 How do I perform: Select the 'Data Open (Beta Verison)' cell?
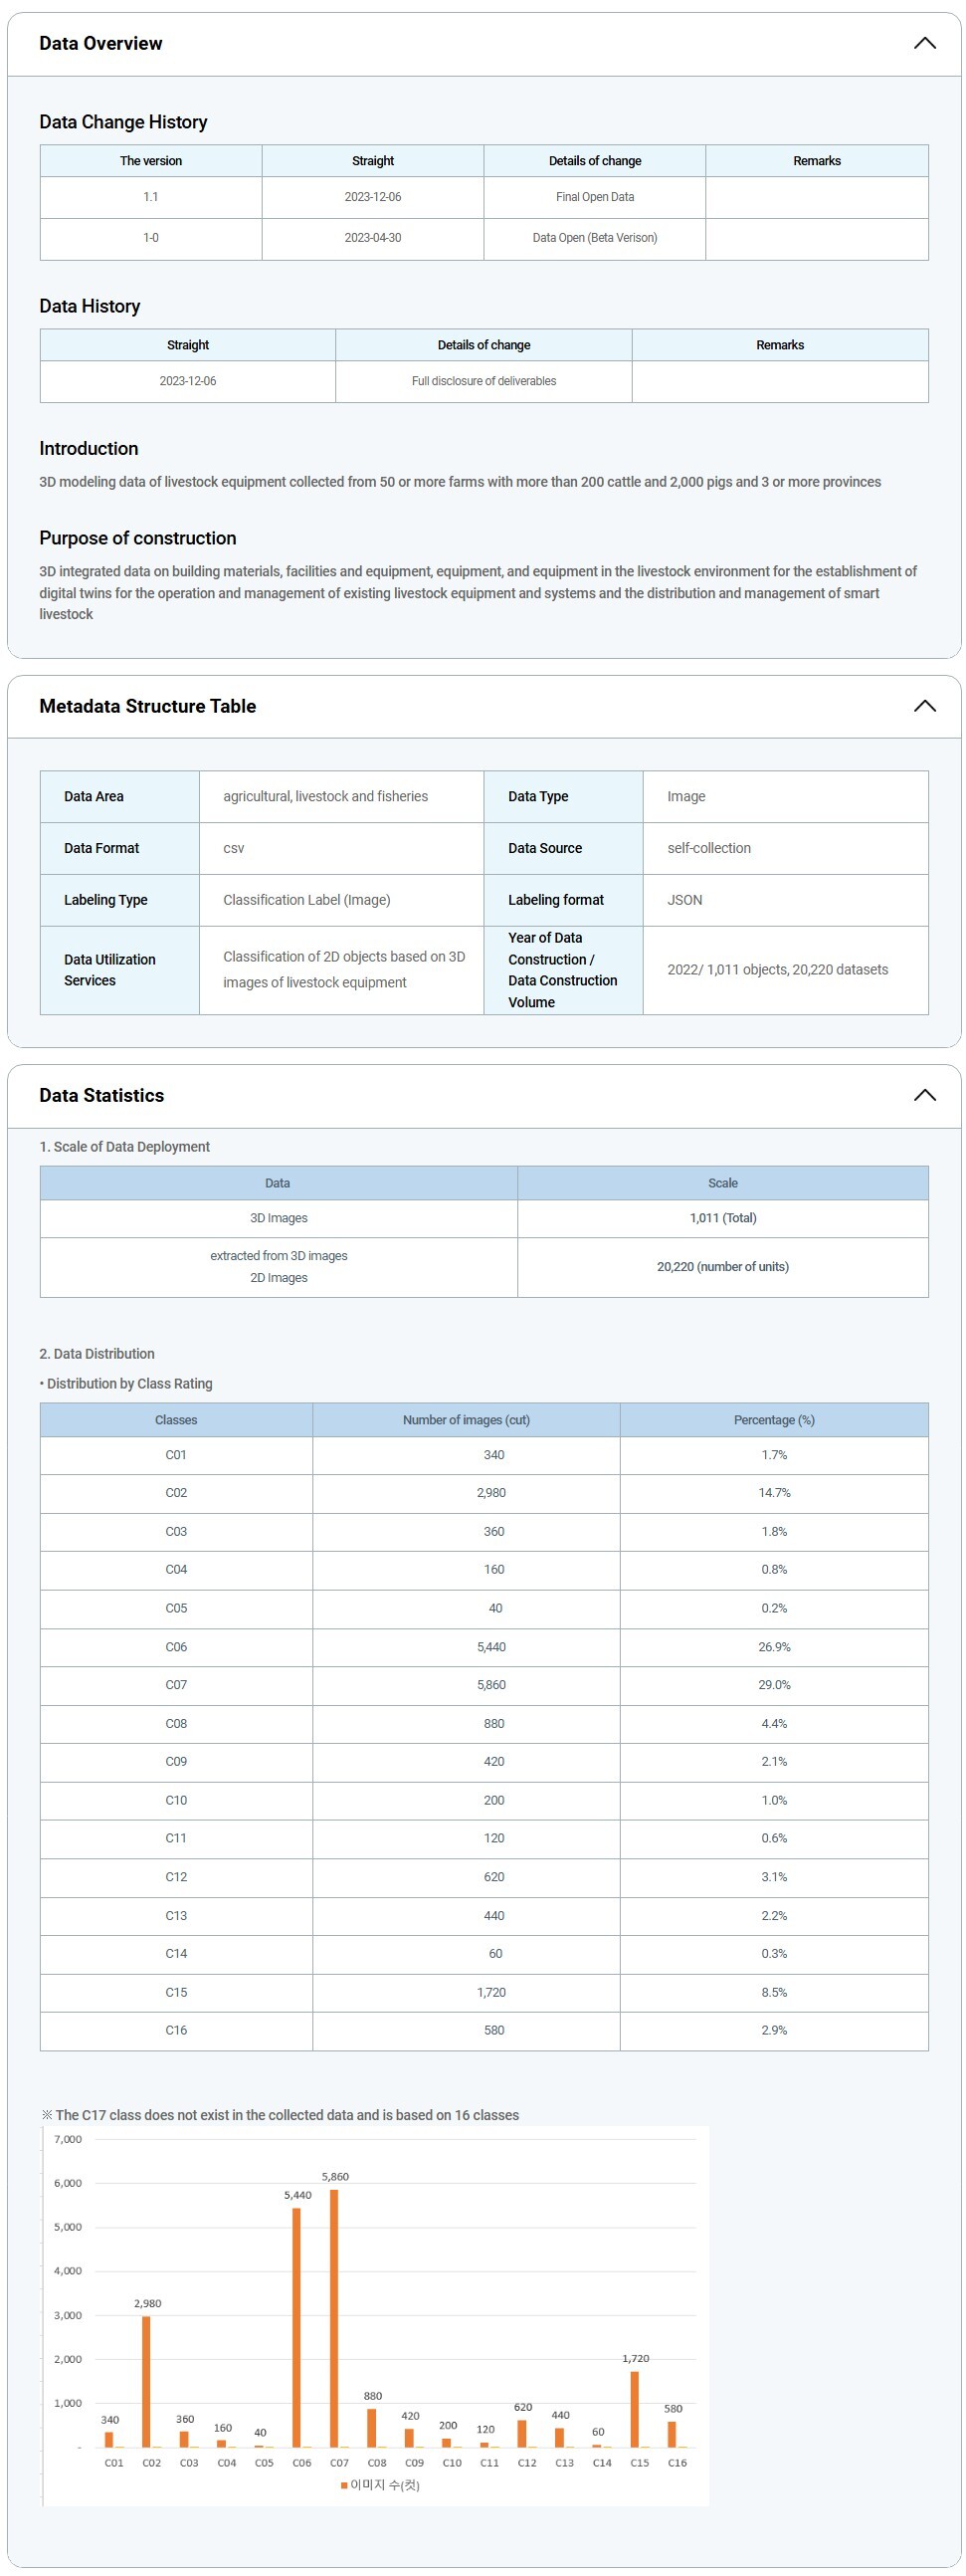tap(594, 238)
